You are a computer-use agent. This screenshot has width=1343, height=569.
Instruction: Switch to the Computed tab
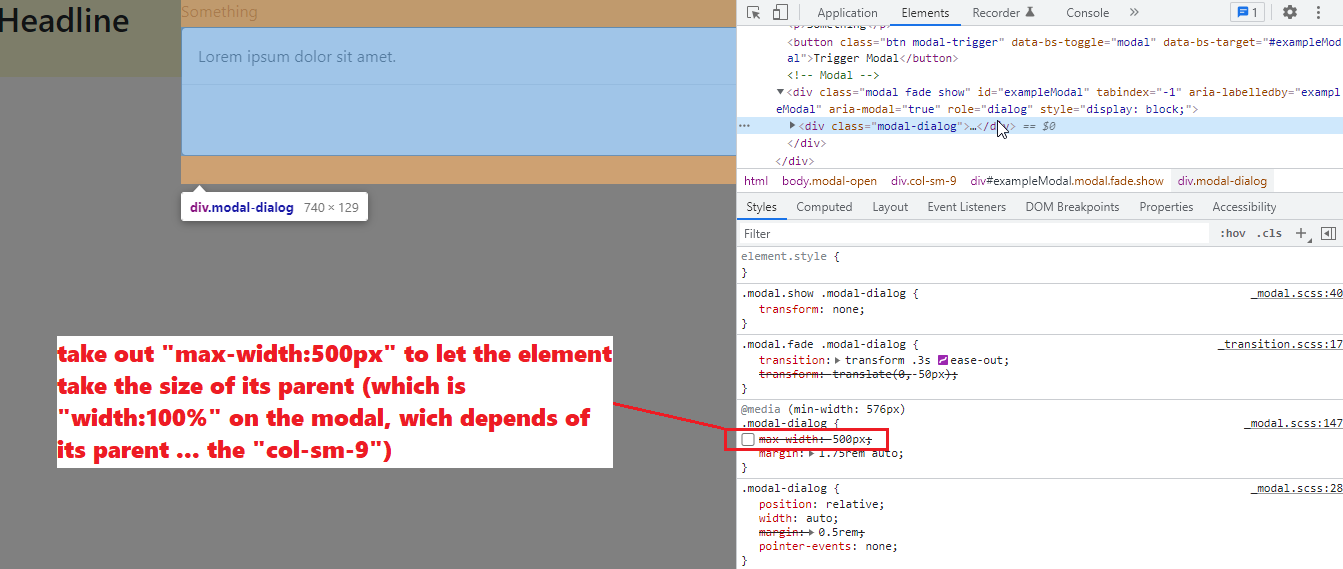click(824, 207)
